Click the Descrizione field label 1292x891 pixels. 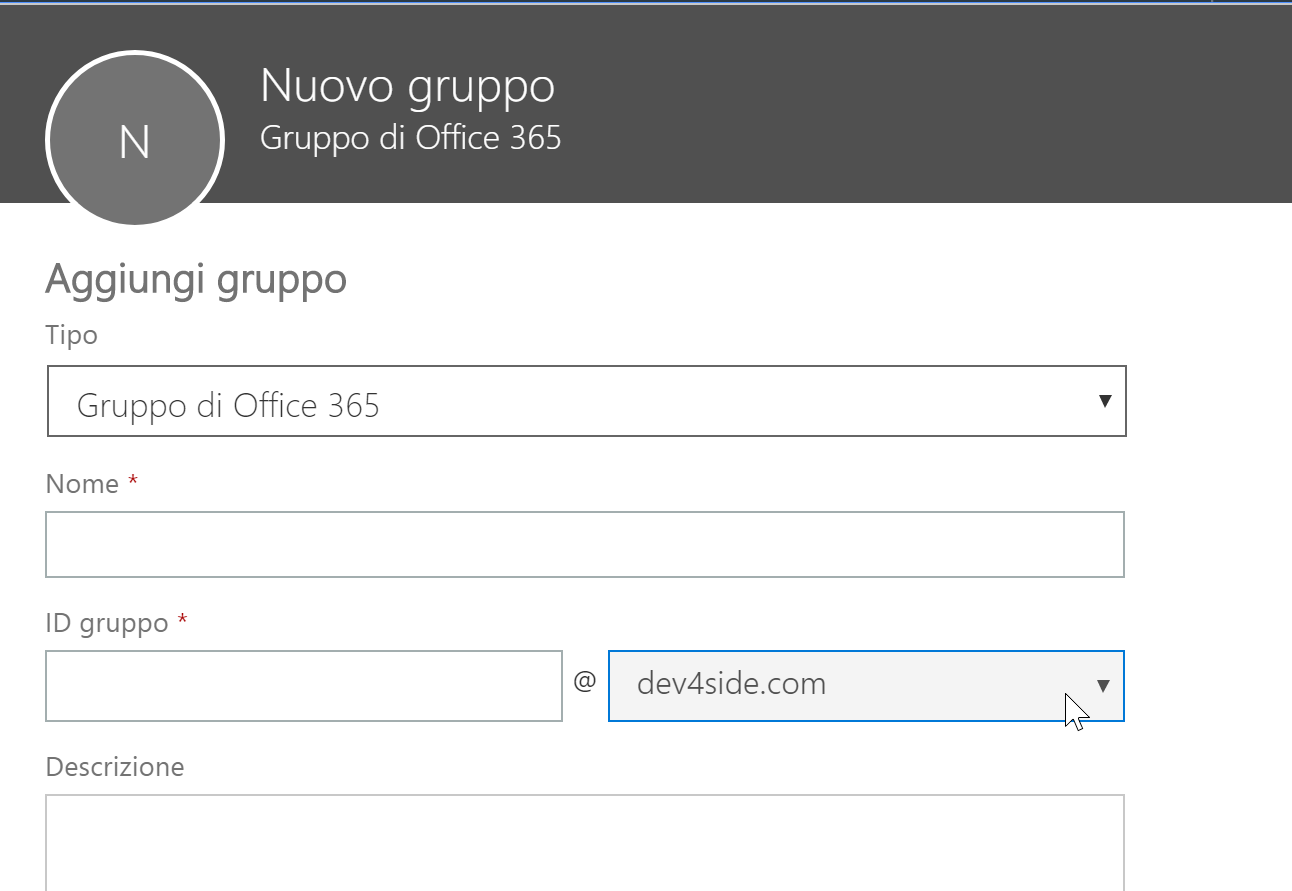pos(115,767)
